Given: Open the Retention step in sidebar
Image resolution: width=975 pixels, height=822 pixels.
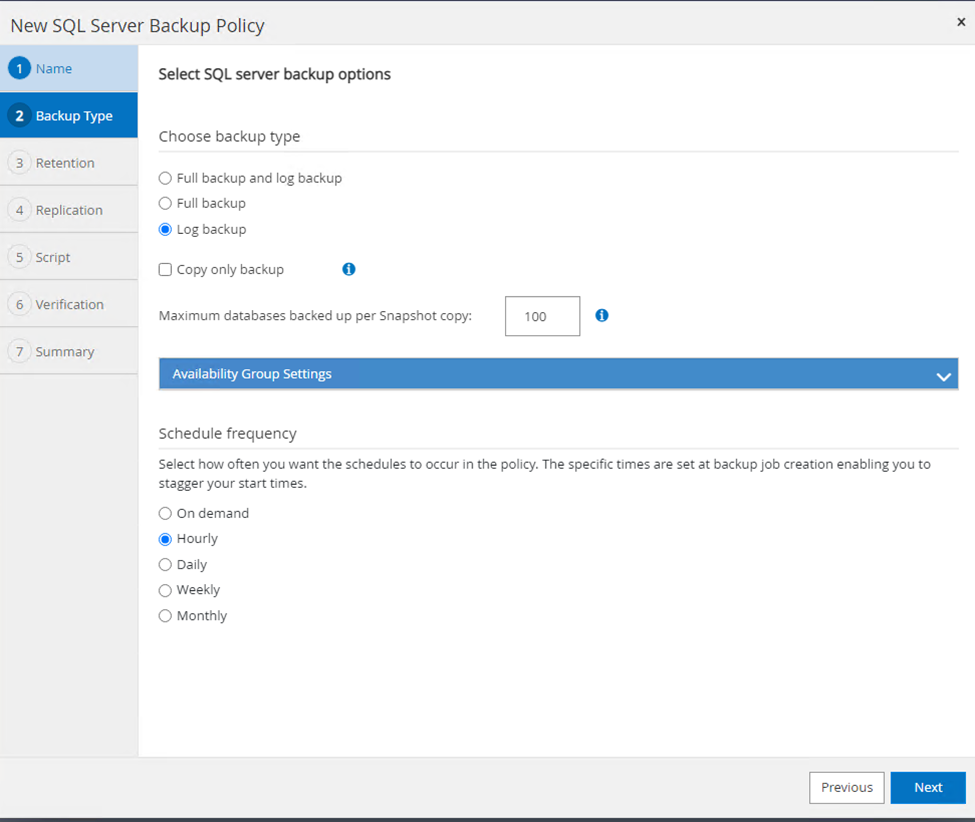Looking at the screenshot, I should [x=65, y=163].
